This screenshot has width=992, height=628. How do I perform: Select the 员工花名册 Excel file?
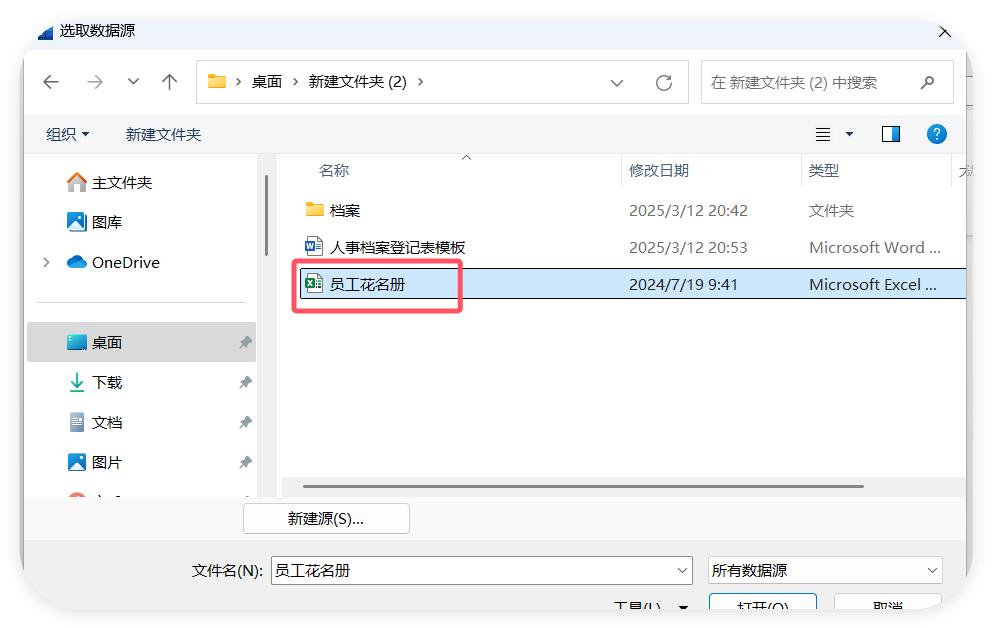pyautogui.click(x=367, y=285)
